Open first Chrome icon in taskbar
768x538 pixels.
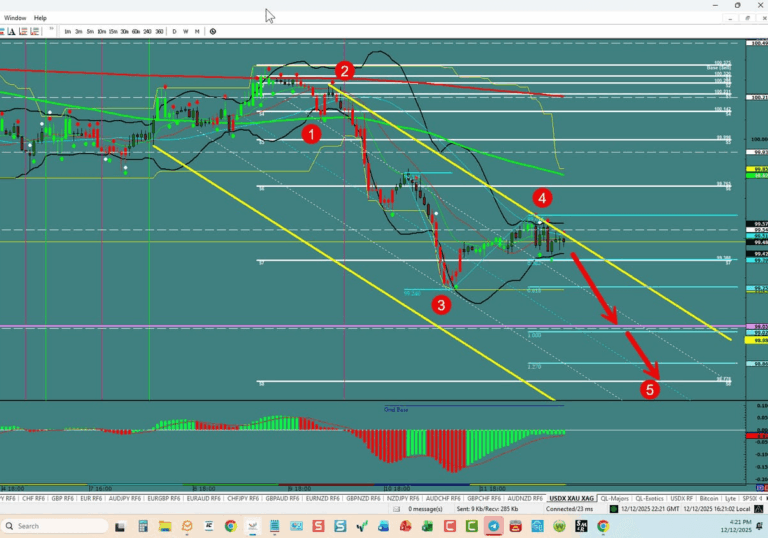click(x=230, y=526)
